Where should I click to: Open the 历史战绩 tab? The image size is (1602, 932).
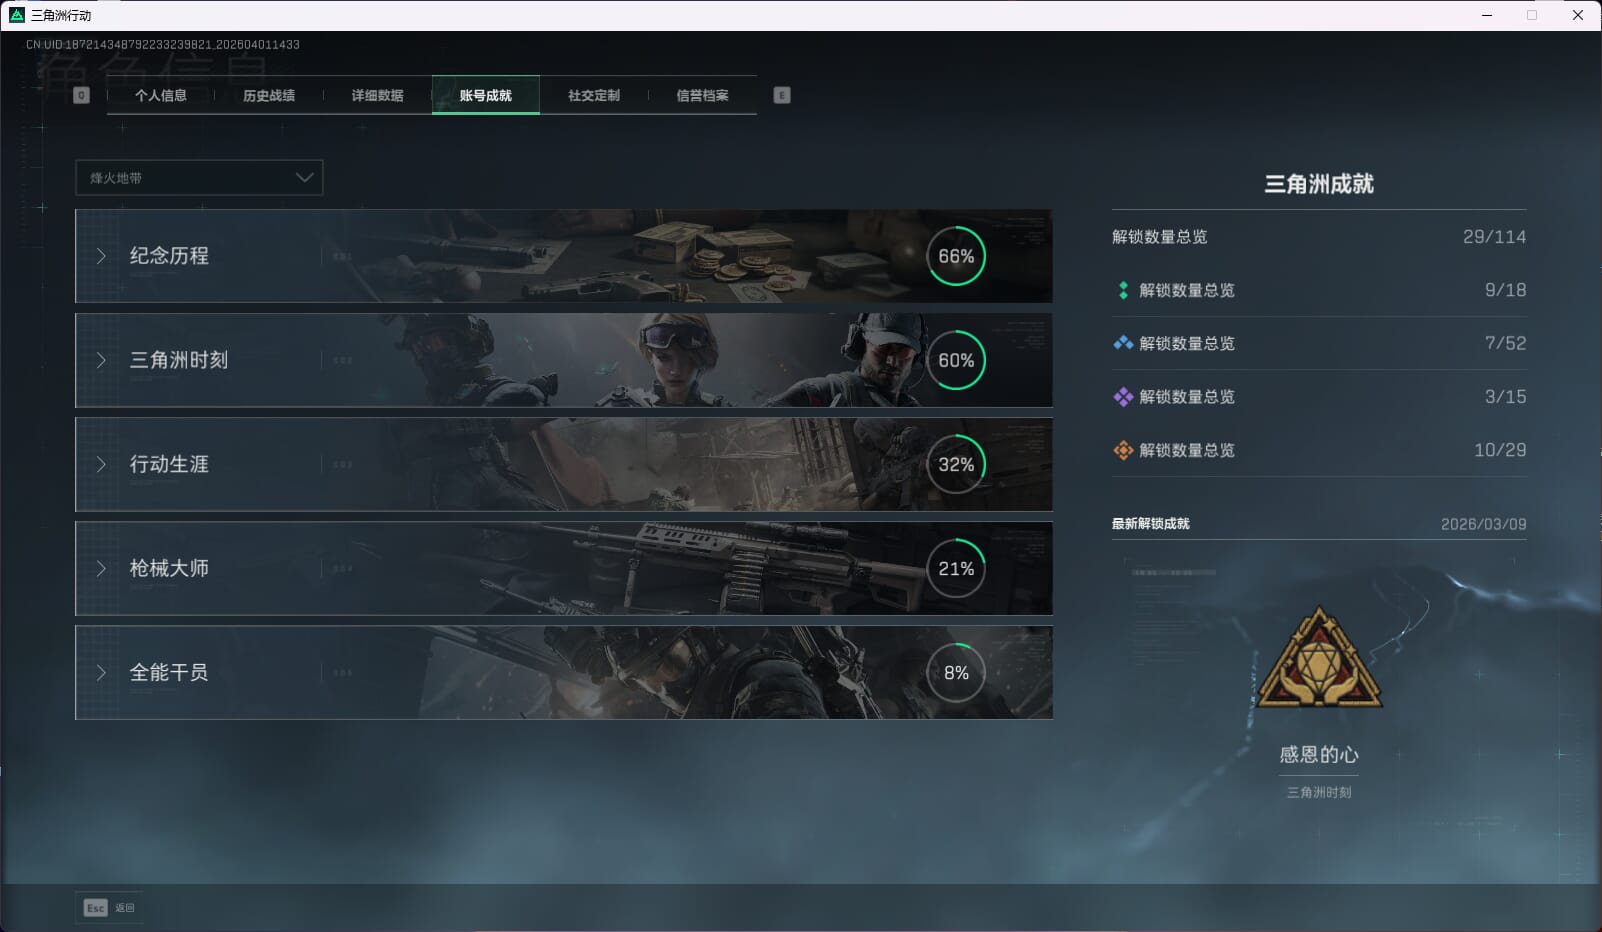269,95
